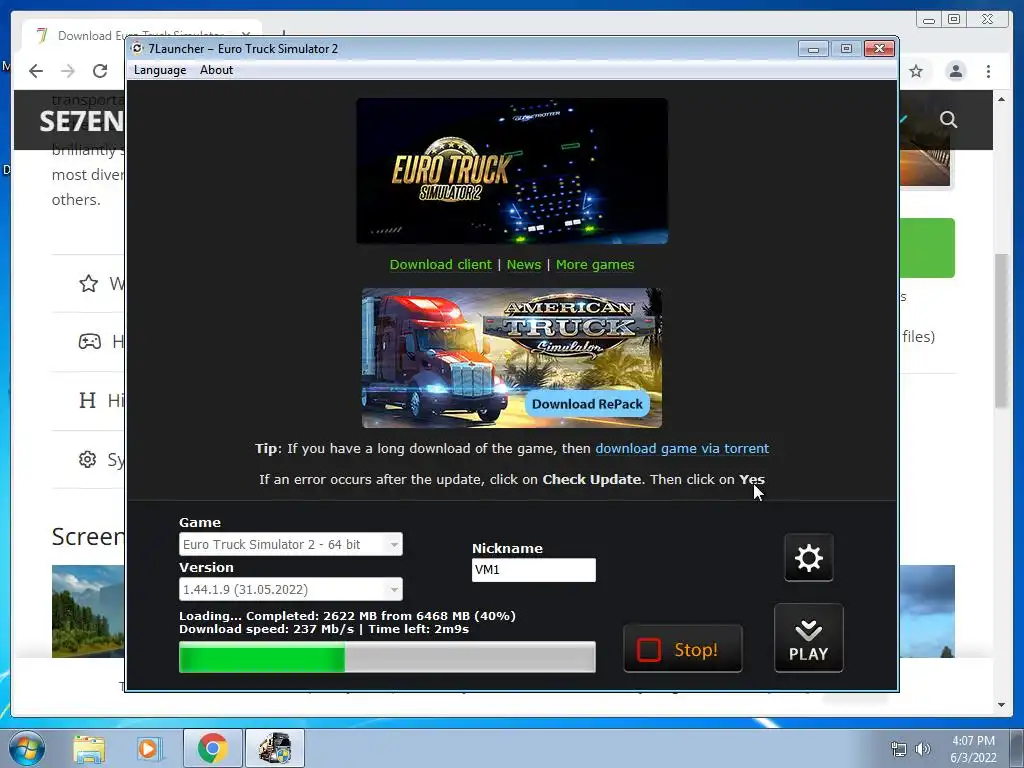This screenshot has width=1024, height=768.
Task: Start the game with PLAY button
Action: click(808, 638)
